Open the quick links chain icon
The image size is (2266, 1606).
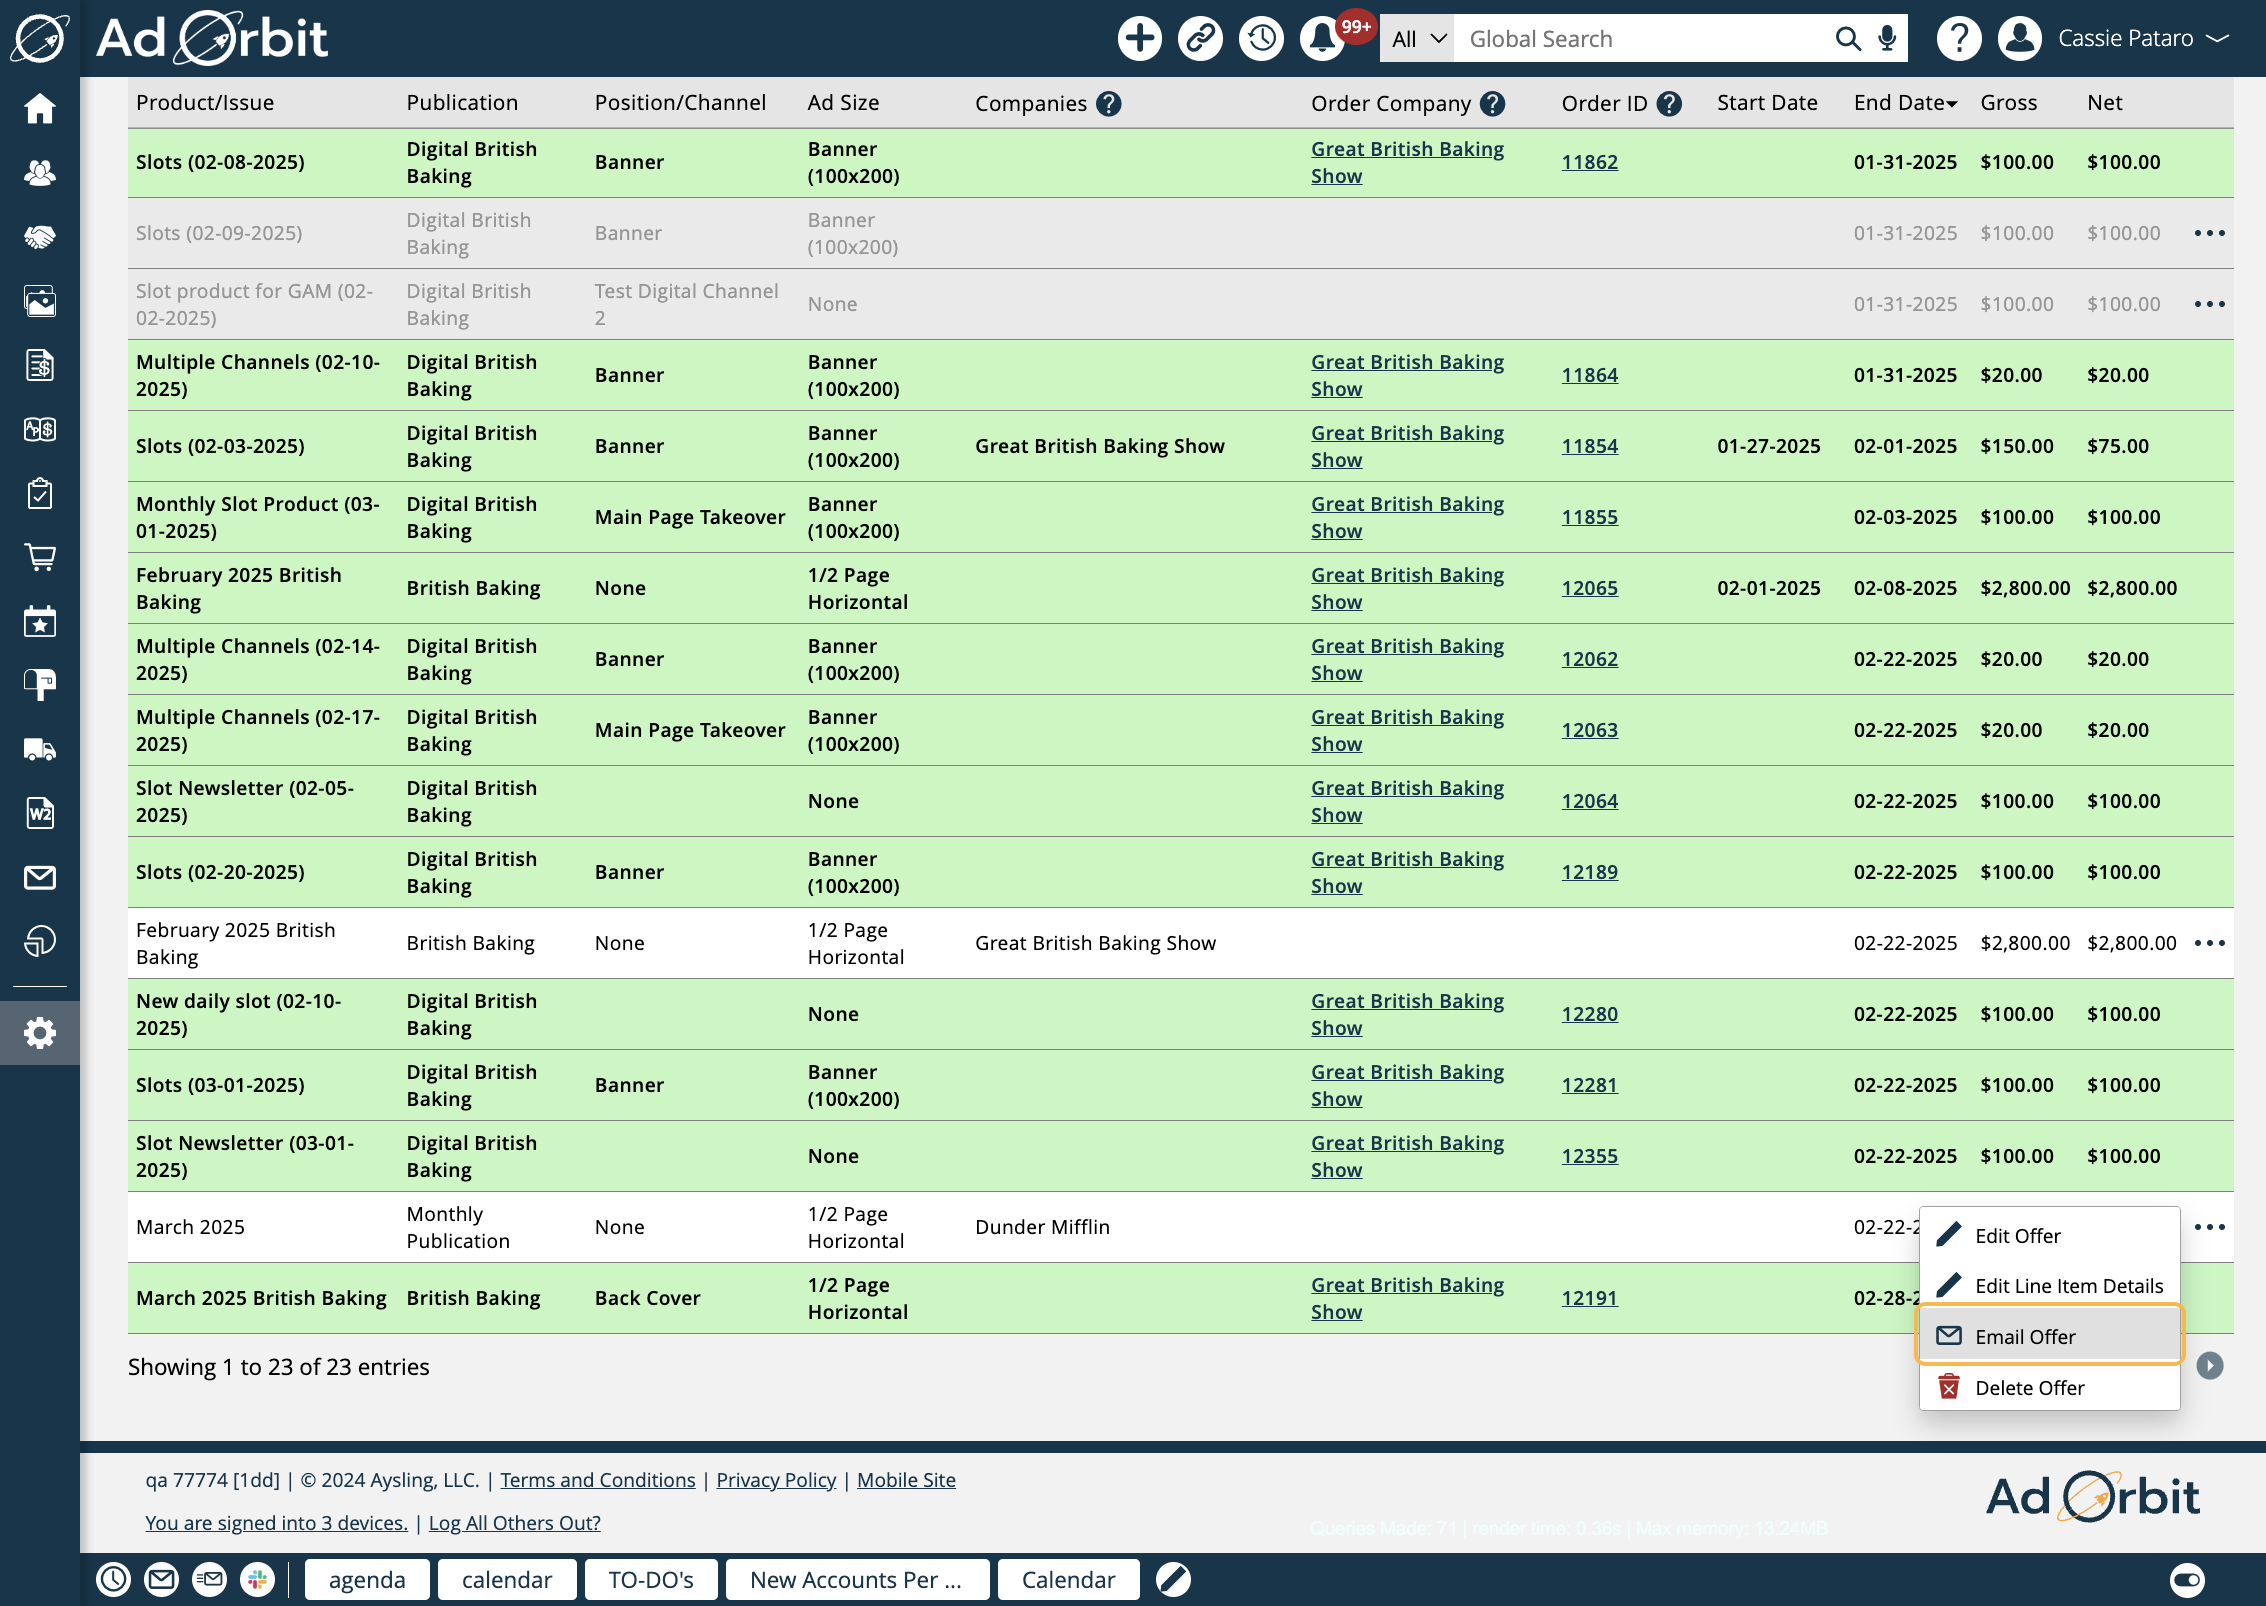[1200, 39]
